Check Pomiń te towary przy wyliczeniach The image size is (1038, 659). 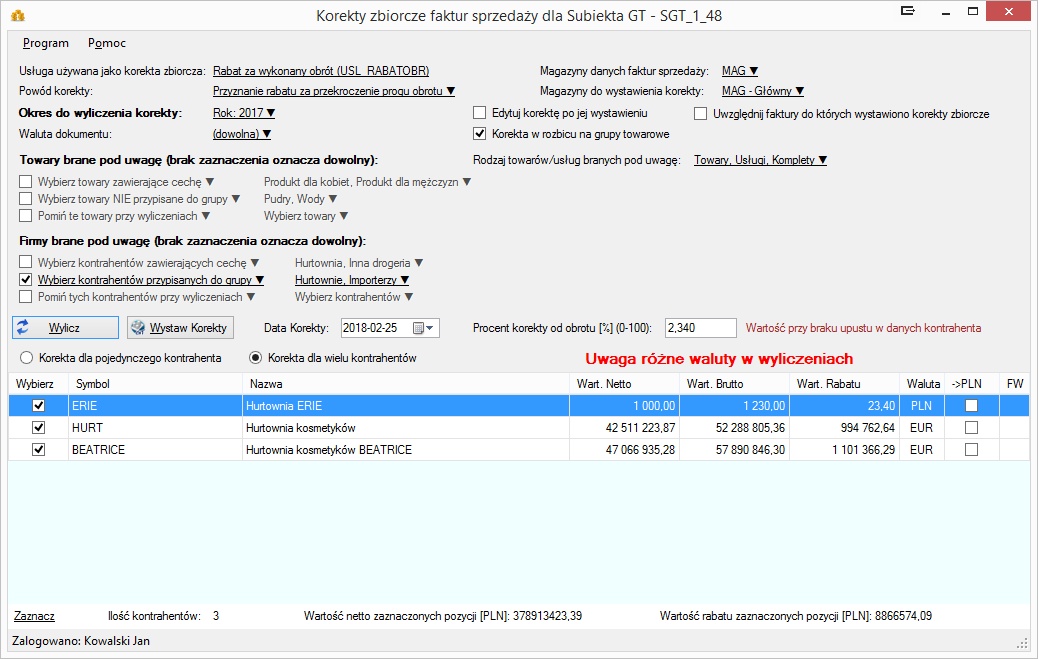tap(26, 216)
